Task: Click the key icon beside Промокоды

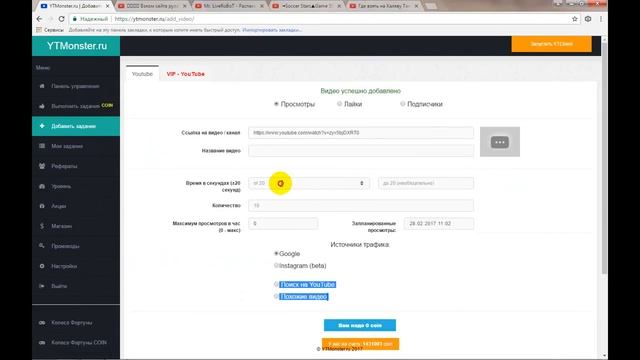Action: pos(42,246)
